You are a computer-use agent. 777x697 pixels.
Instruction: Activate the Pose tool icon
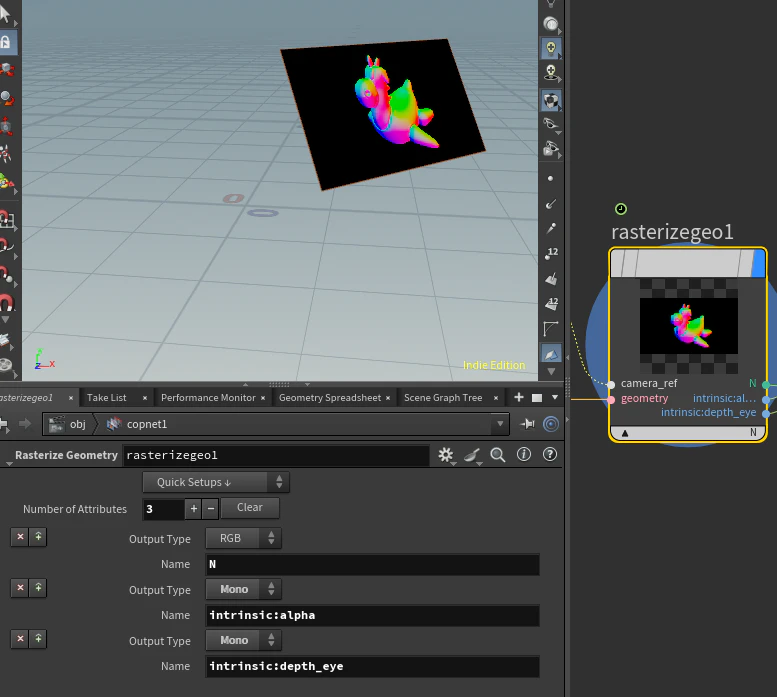[x=6, y=155]
